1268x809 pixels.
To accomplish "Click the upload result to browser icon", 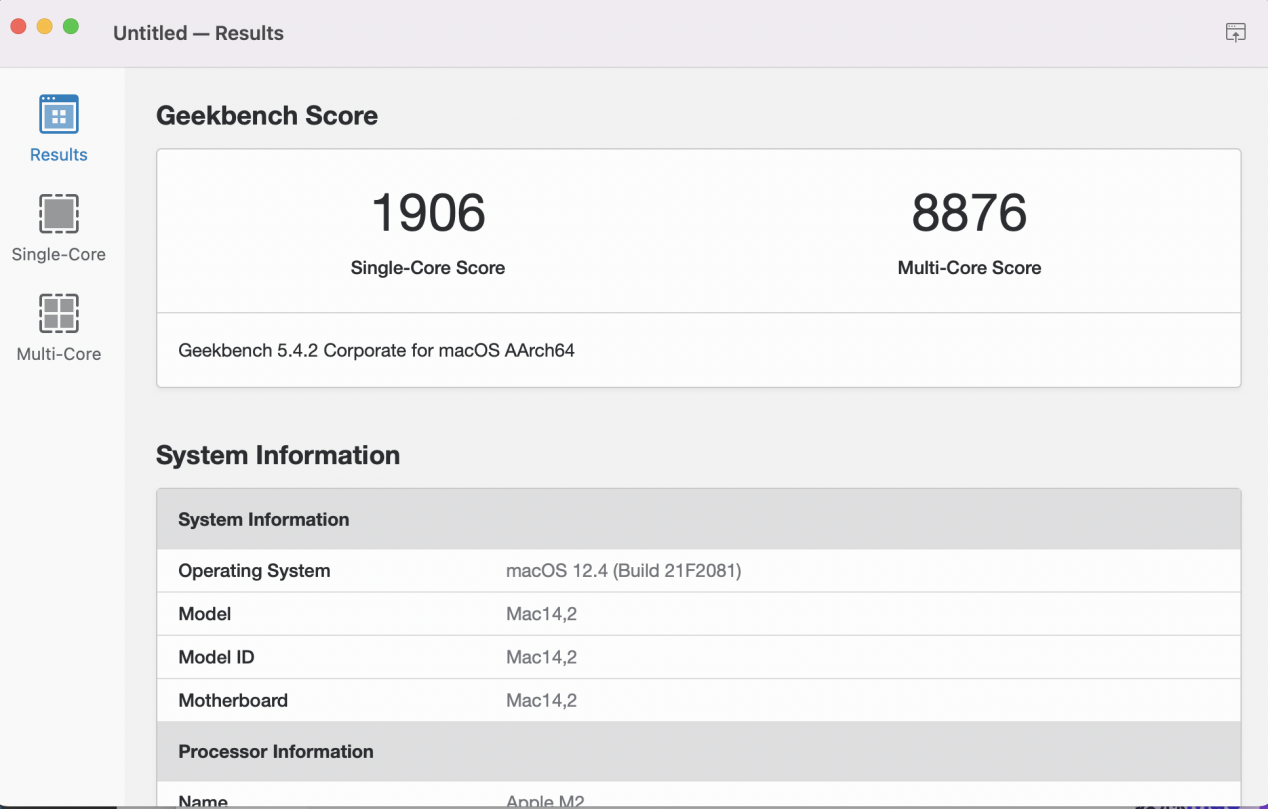I will click(1235, 32).
